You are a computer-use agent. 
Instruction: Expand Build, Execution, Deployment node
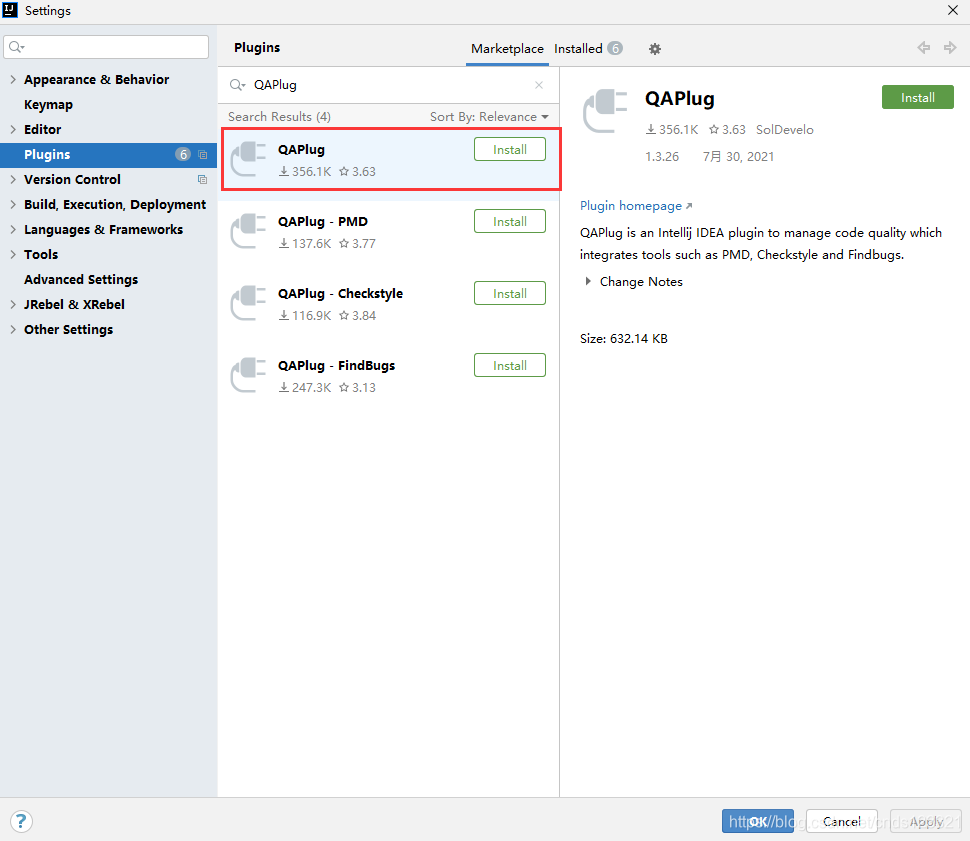tap(13, 204)
